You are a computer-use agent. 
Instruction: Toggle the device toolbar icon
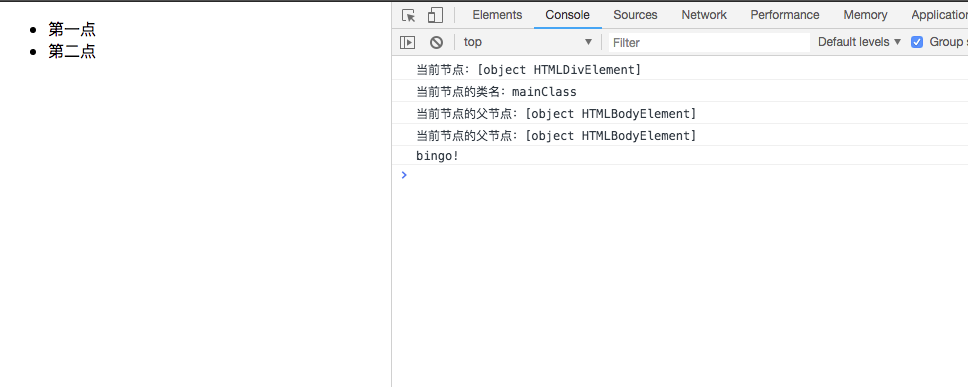tap(435, 15)
